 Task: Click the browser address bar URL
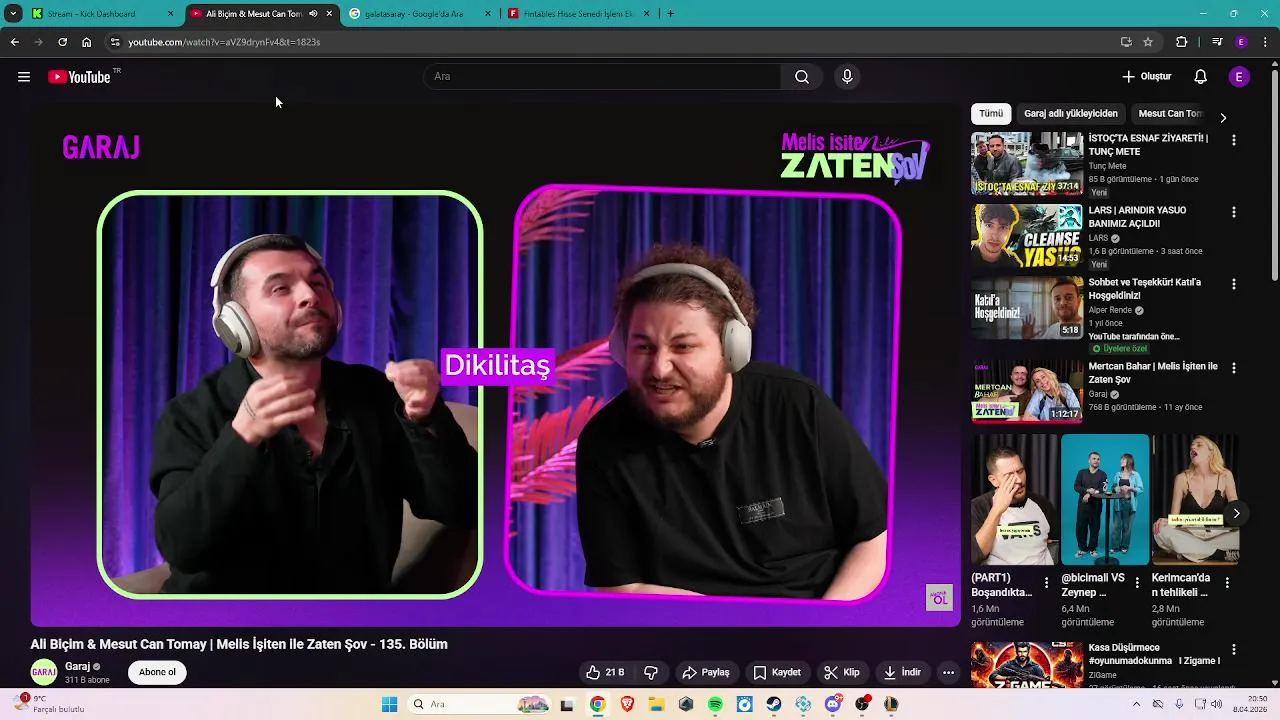[224, 42]
